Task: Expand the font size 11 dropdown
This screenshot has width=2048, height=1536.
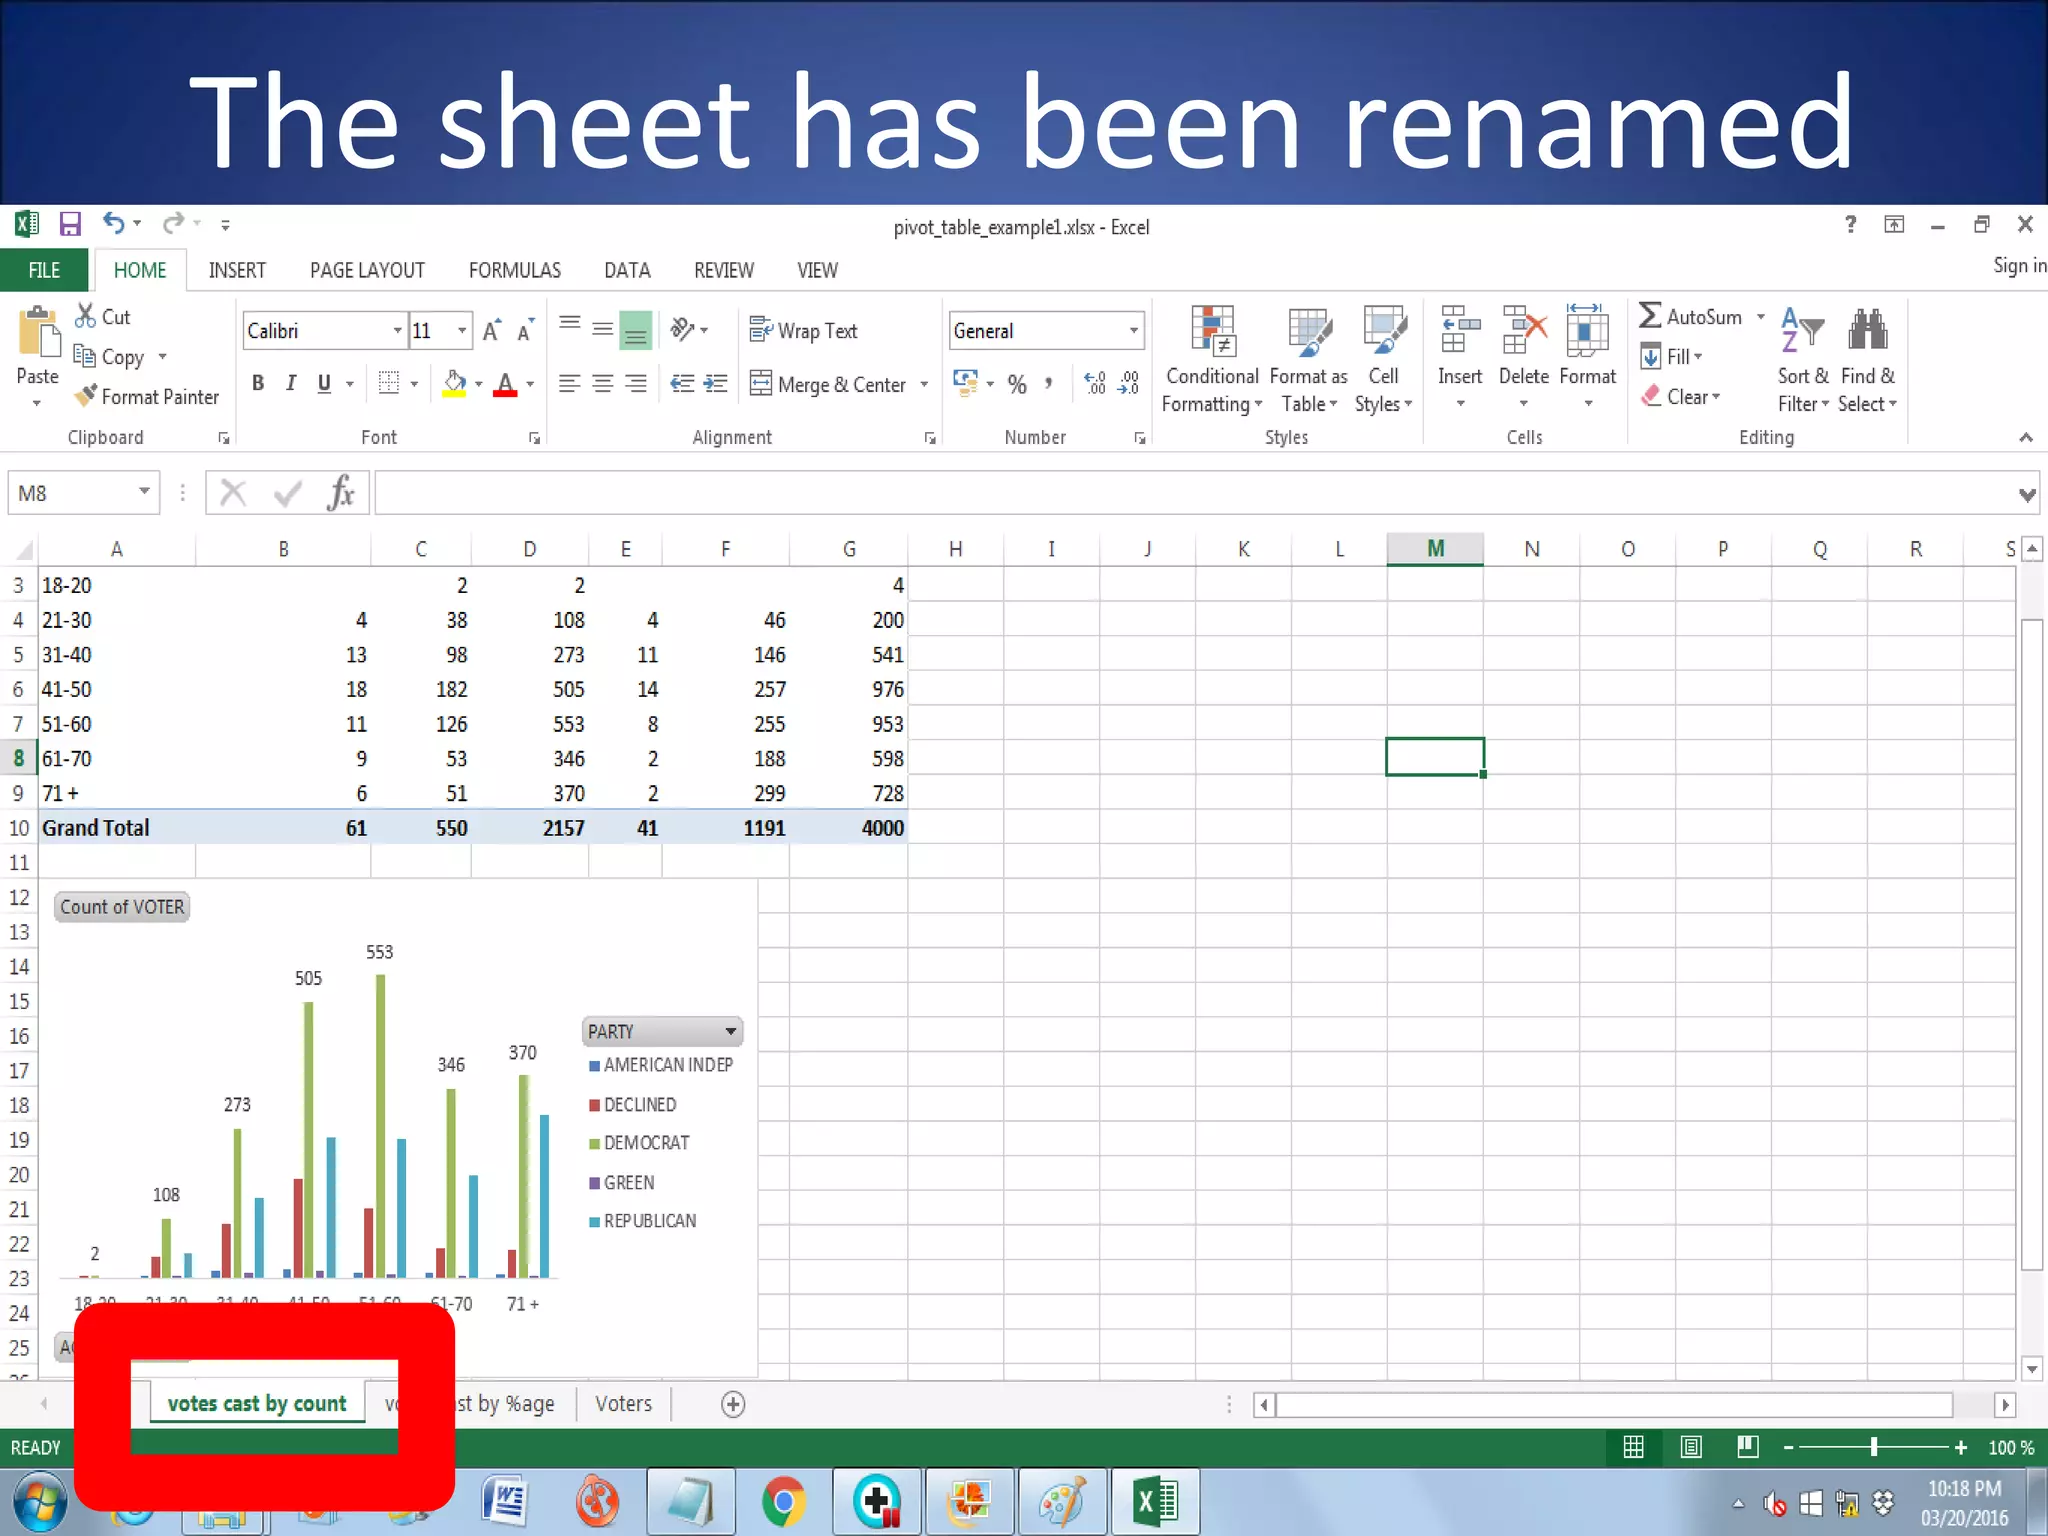Action: 462,331
